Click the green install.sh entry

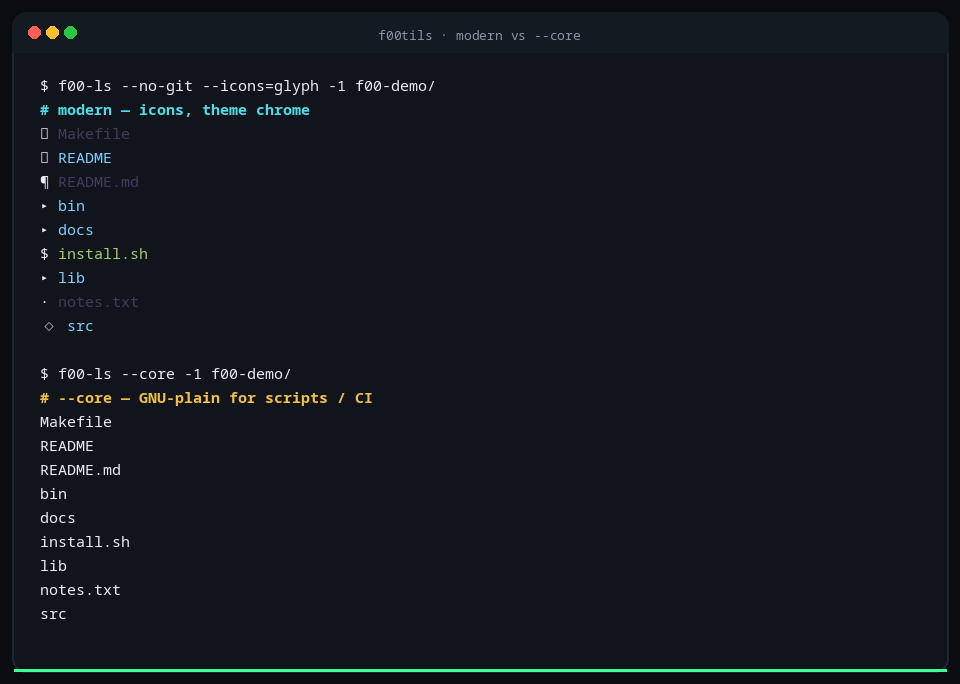pos(103,254)
